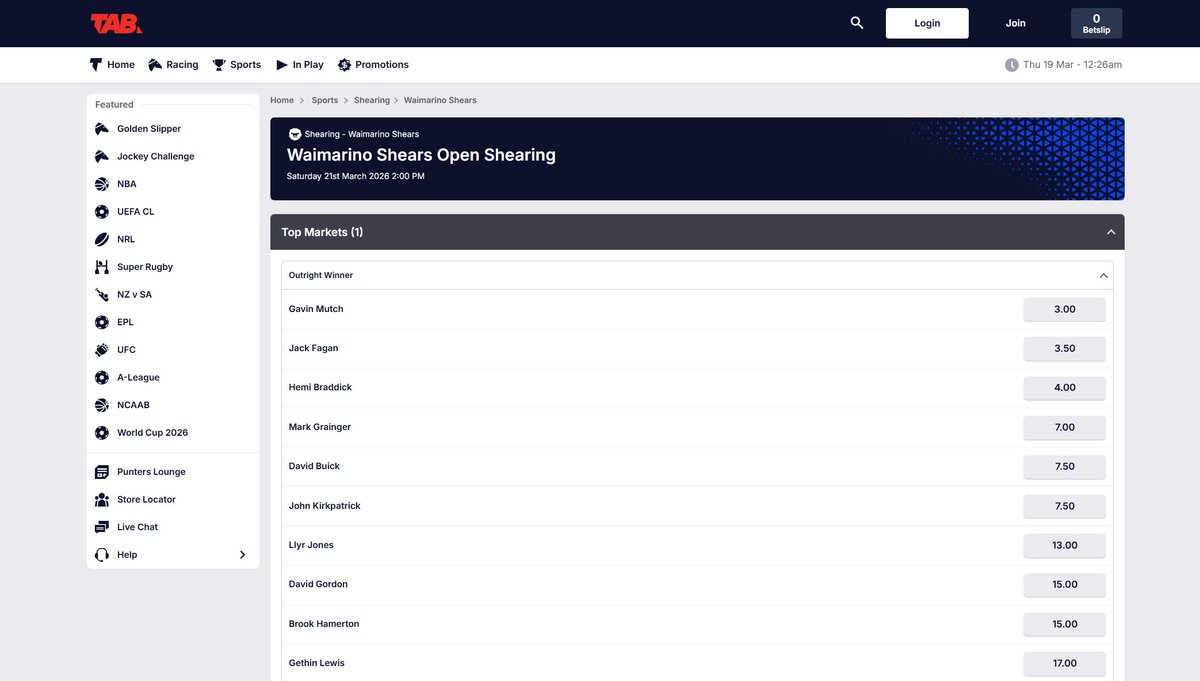Viewport: 1200px width, 681px height.
Task: Click the shearing icon in event banner
Action: coord(295,134)
